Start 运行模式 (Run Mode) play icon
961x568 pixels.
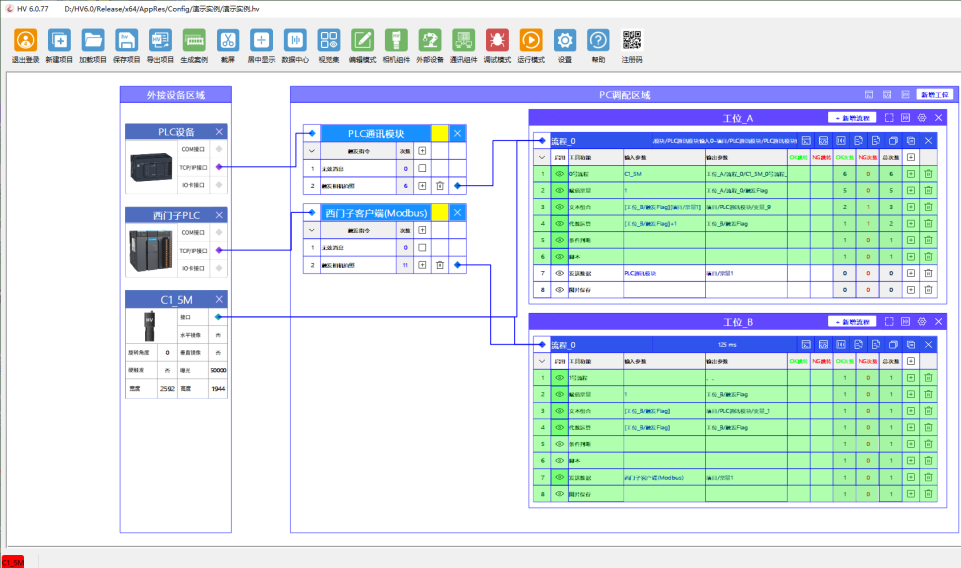coord(531,41)
